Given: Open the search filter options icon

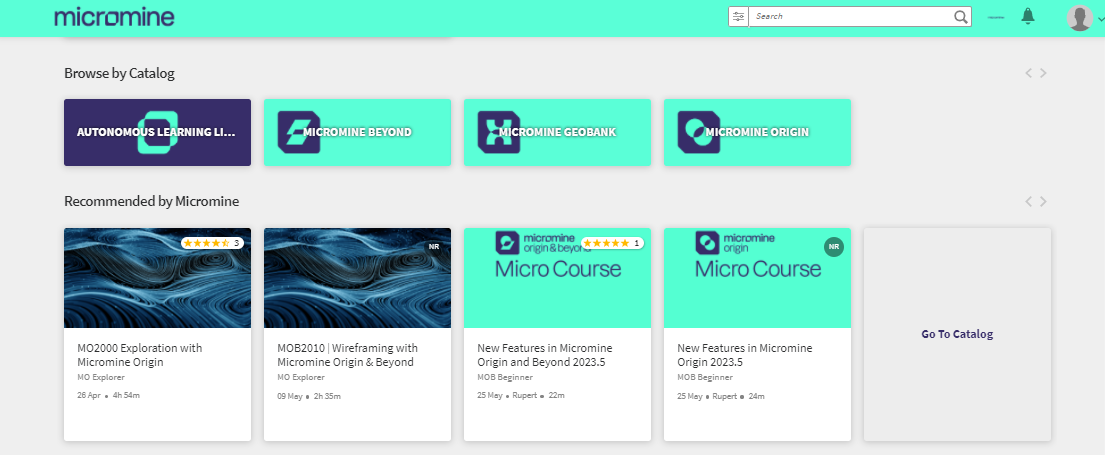Looking at the screenshot, I should (738, 17).
